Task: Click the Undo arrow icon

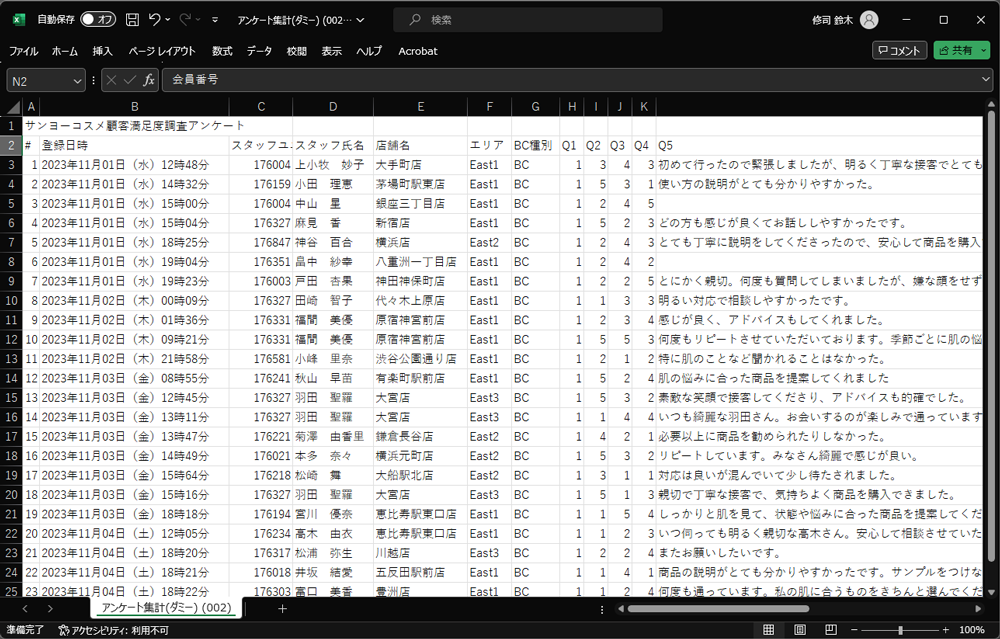Action: click(x=154, y=20)
